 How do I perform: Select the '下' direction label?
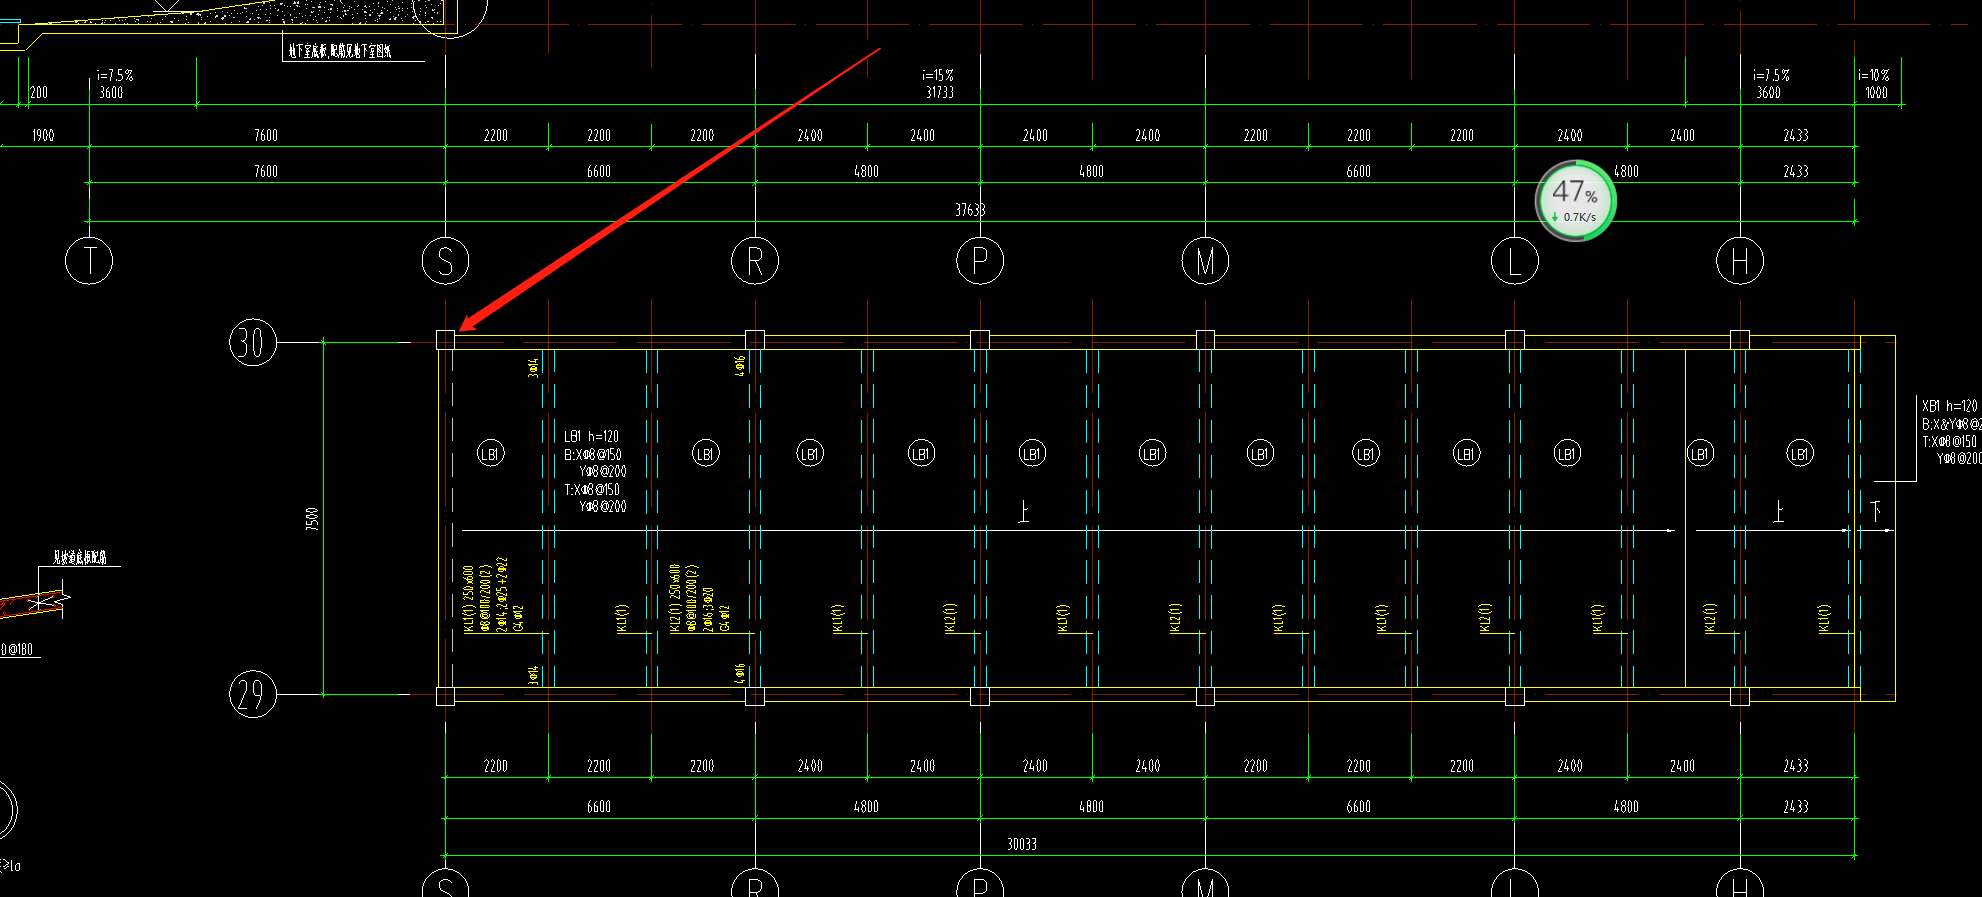(x=1876, y=510)
